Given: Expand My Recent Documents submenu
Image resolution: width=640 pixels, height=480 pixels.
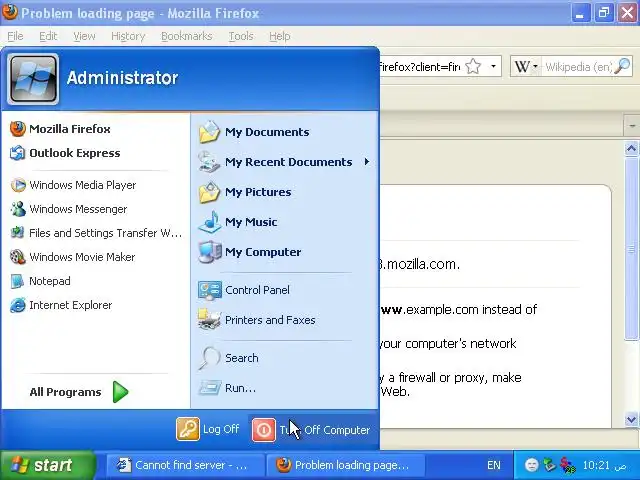Looking at the screenshot, I should tap(367, 162).
